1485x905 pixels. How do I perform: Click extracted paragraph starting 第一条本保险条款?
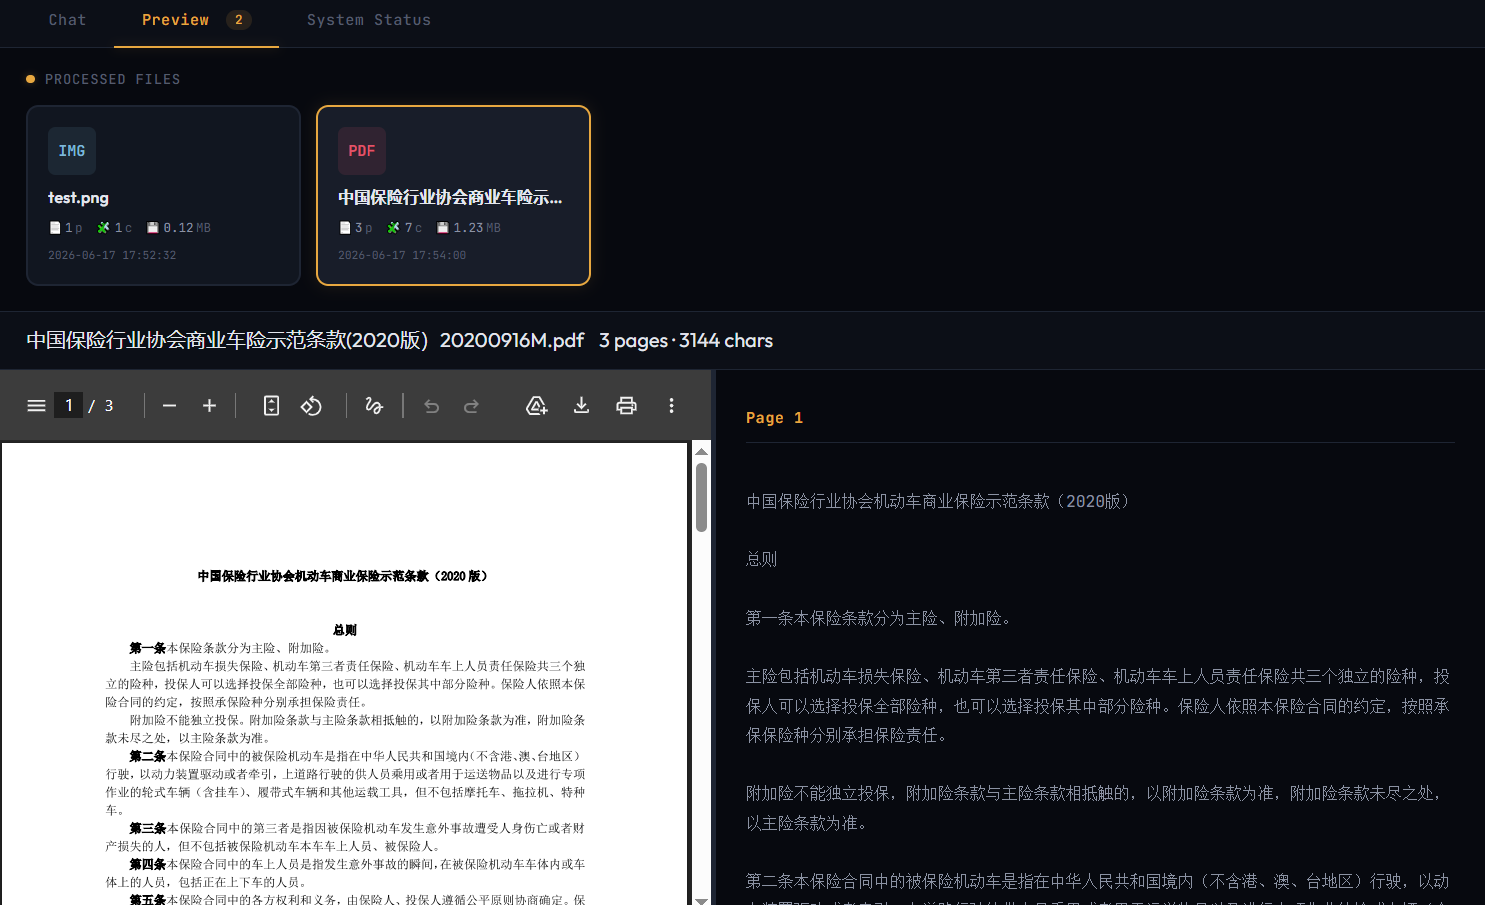(882, 618)
